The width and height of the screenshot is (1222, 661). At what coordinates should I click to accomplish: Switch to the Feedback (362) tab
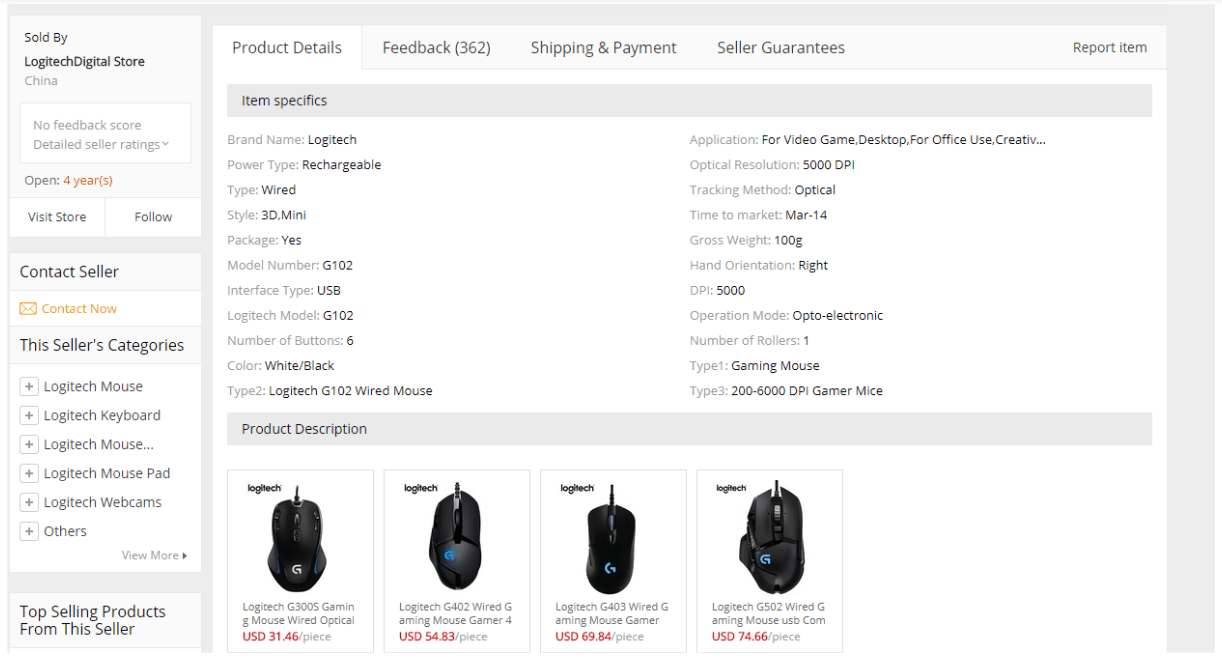tap(436, 48)
